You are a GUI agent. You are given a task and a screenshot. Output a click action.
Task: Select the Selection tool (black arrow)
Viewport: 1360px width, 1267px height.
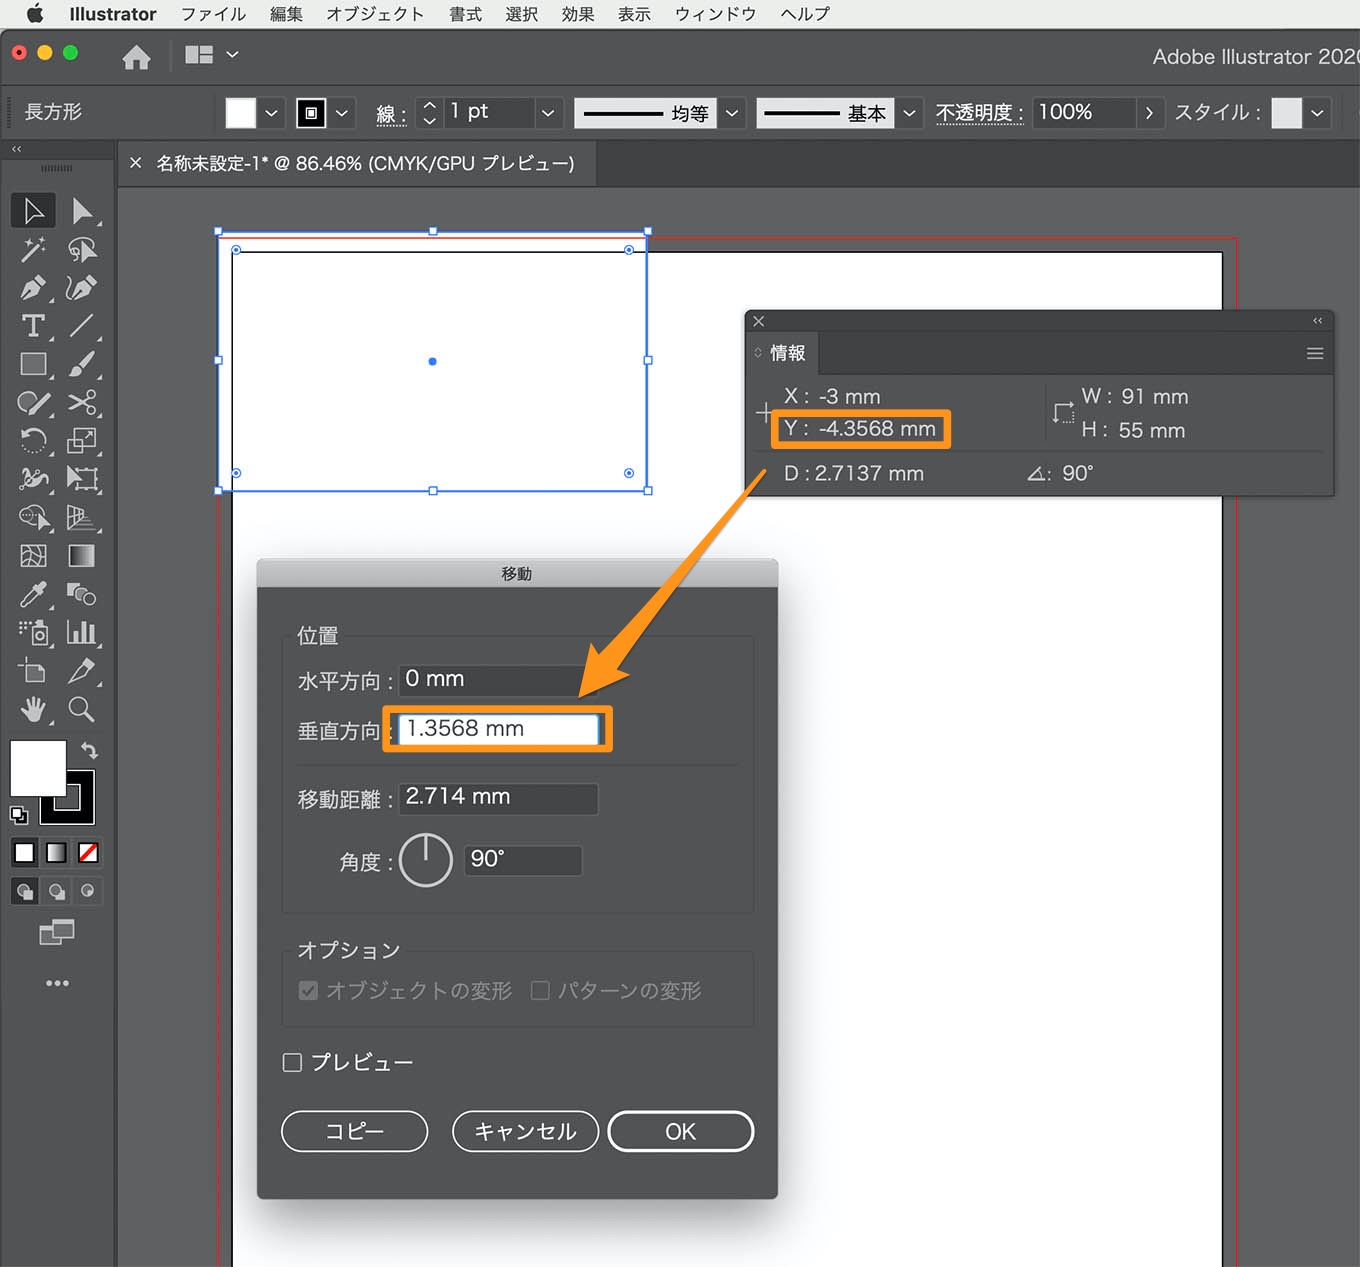tap(33, 211)
